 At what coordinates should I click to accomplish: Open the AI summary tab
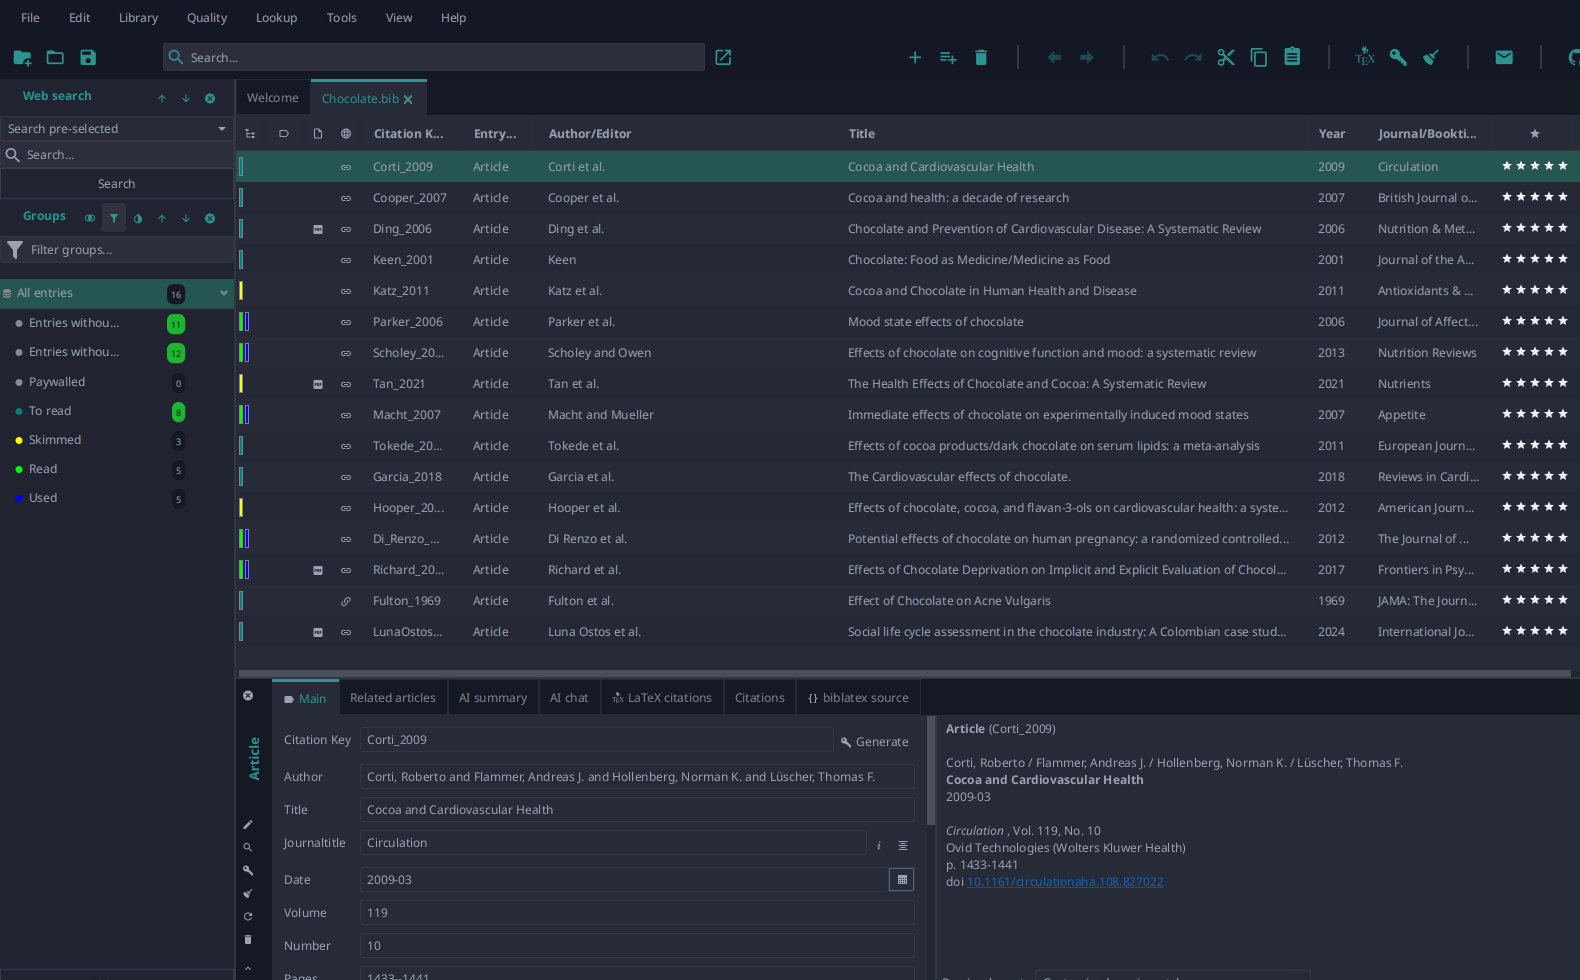tap(493, 698)
